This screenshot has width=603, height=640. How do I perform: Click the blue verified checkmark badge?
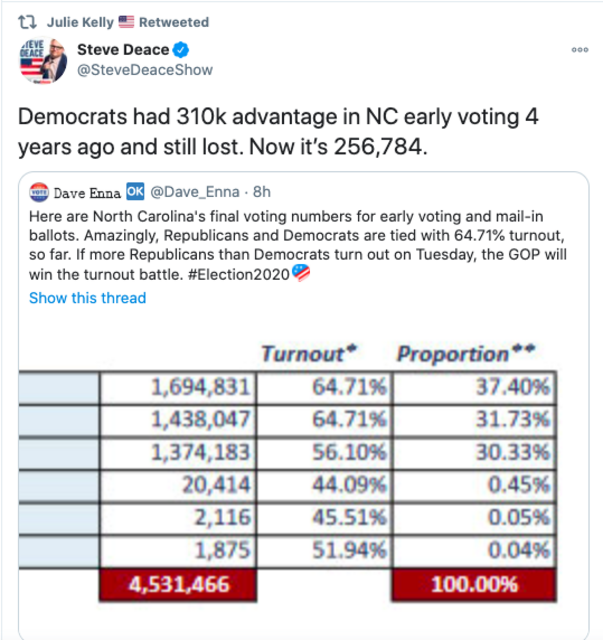[180, 50]
